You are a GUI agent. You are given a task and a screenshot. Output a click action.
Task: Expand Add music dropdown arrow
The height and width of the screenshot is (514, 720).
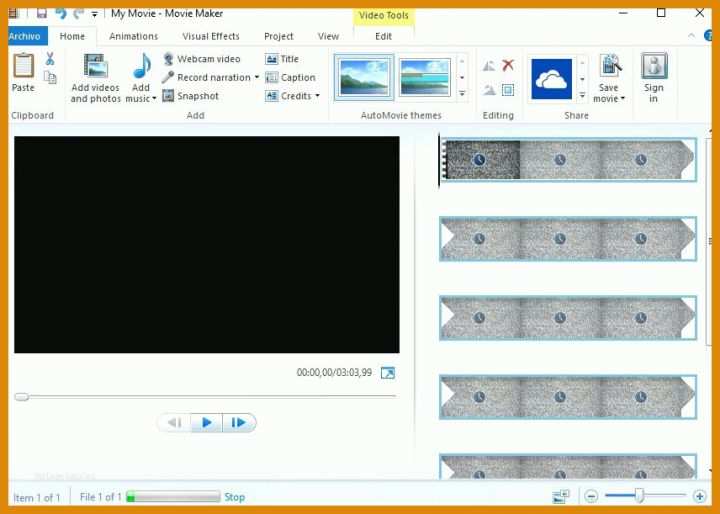[x=154, y=98]
